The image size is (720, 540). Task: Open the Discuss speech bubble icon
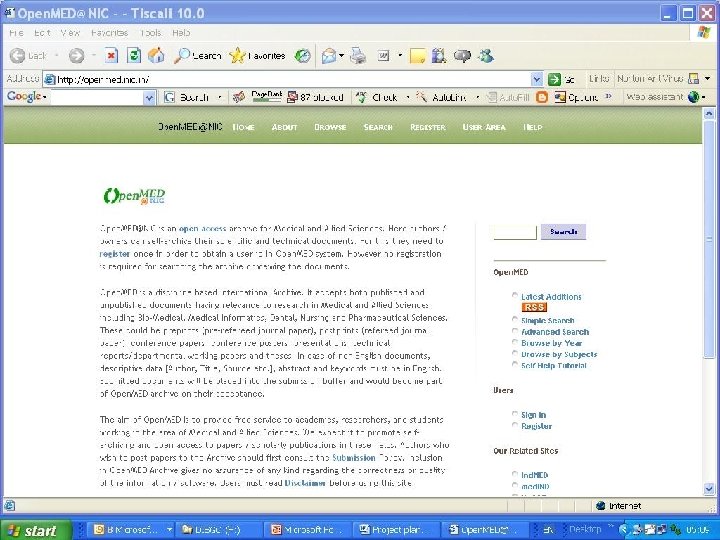(x=462, y=56)
